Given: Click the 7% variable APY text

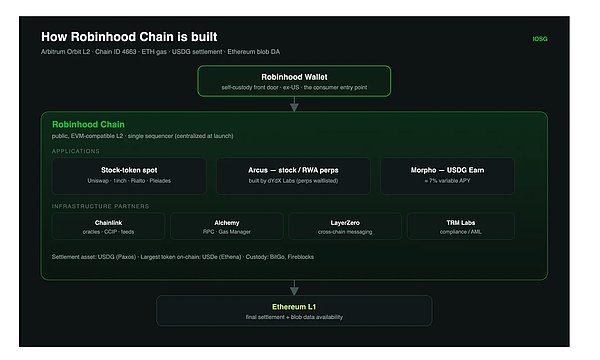Looking at the screenshot, I should 447,181.
